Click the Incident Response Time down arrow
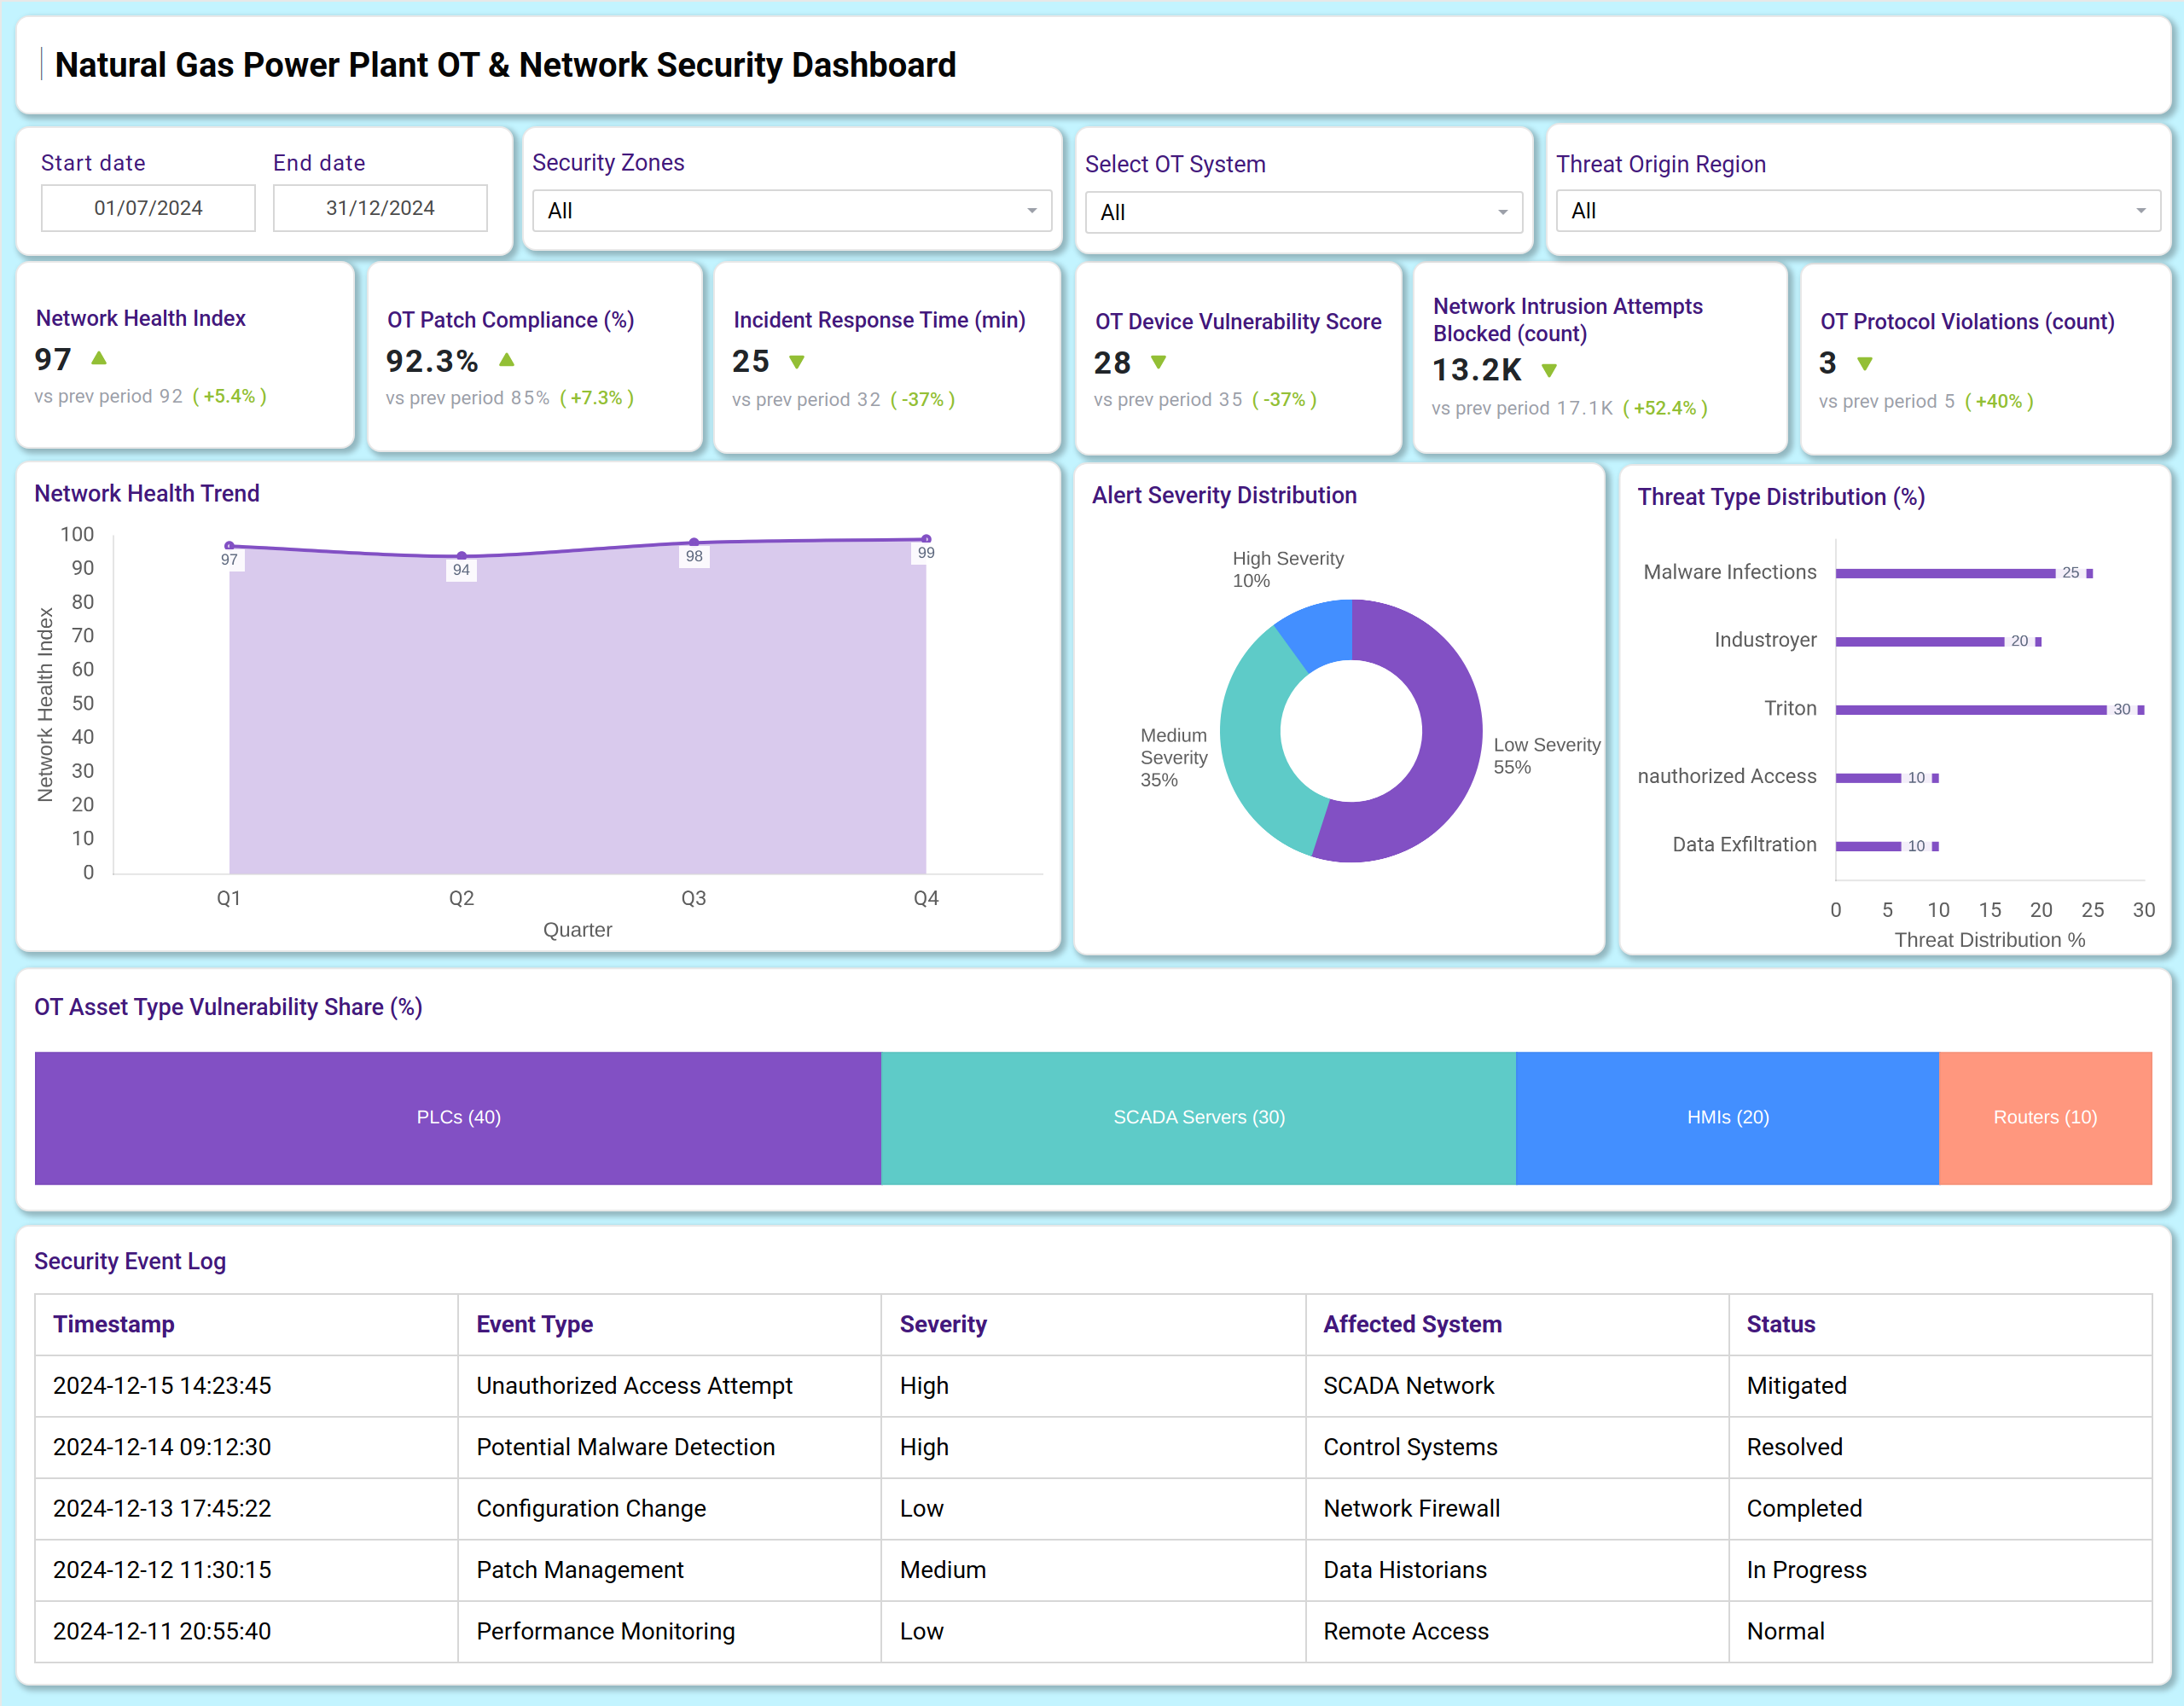 pyautogui.click(x=797, y=362)
